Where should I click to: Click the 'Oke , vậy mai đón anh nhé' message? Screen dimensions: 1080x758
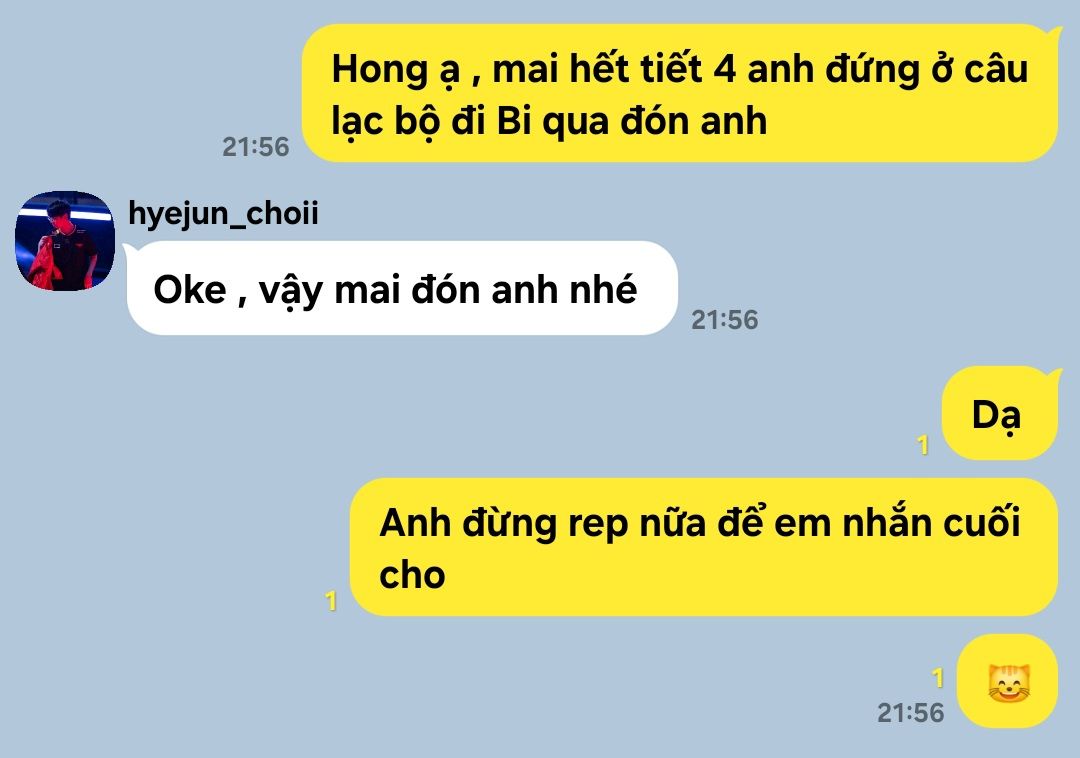(402, 288)
